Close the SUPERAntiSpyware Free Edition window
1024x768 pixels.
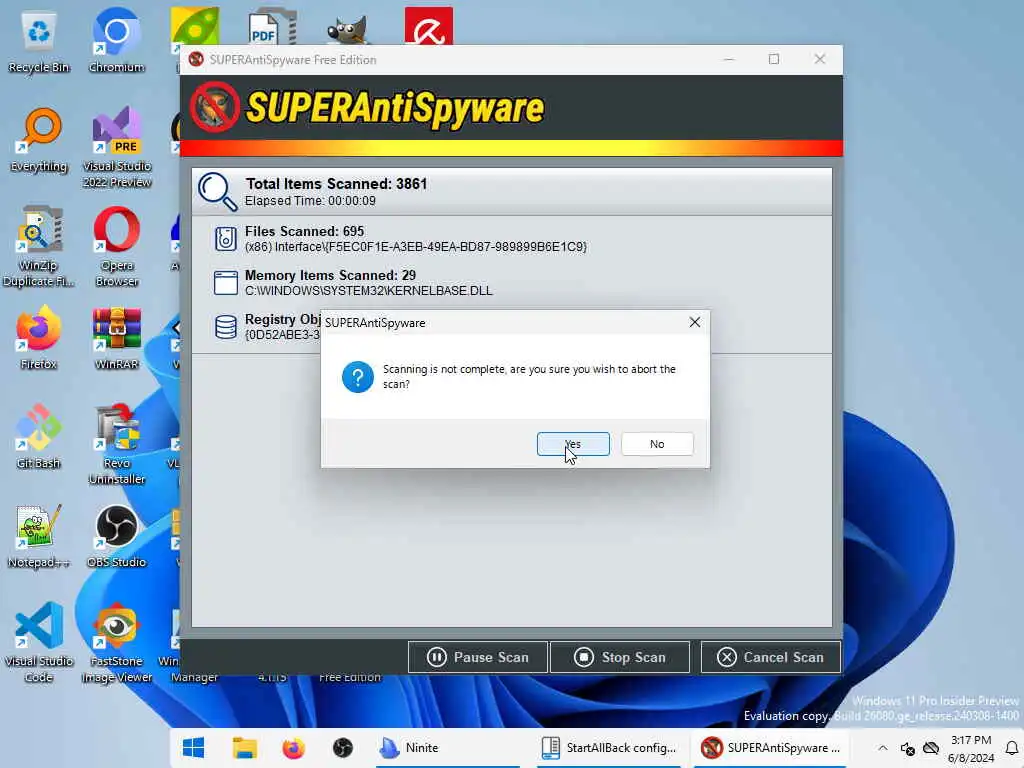point(820,59)
